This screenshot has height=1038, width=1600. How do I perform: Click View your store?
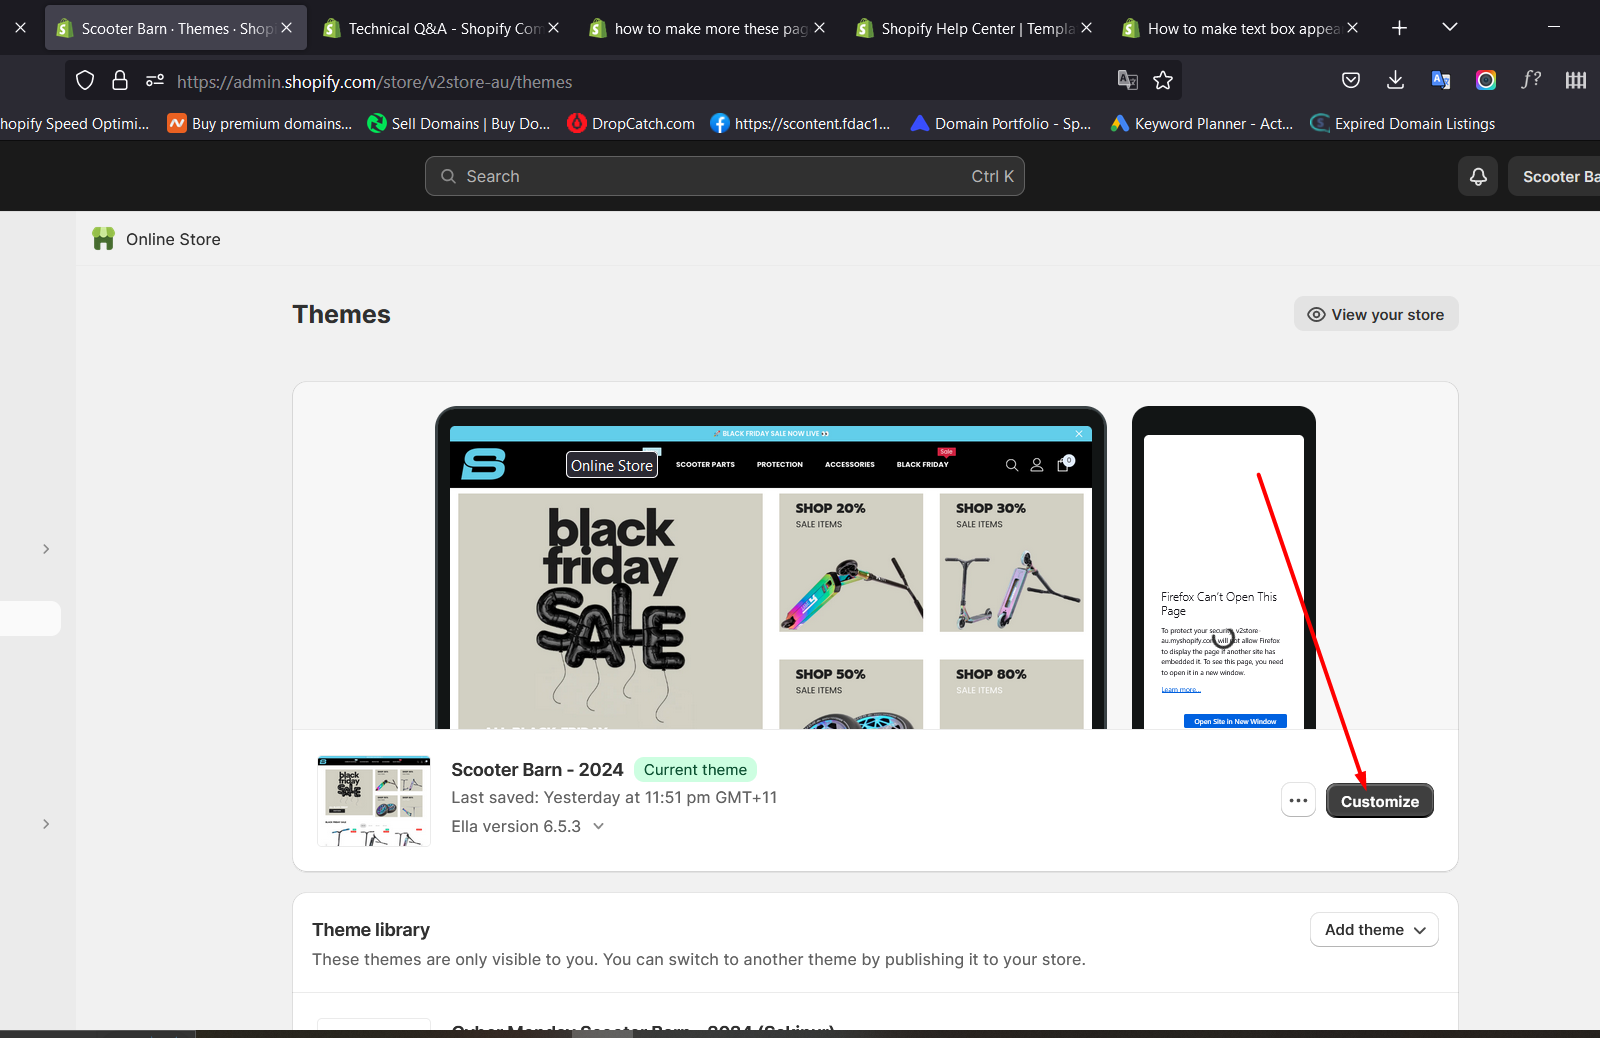point(1376,314)
